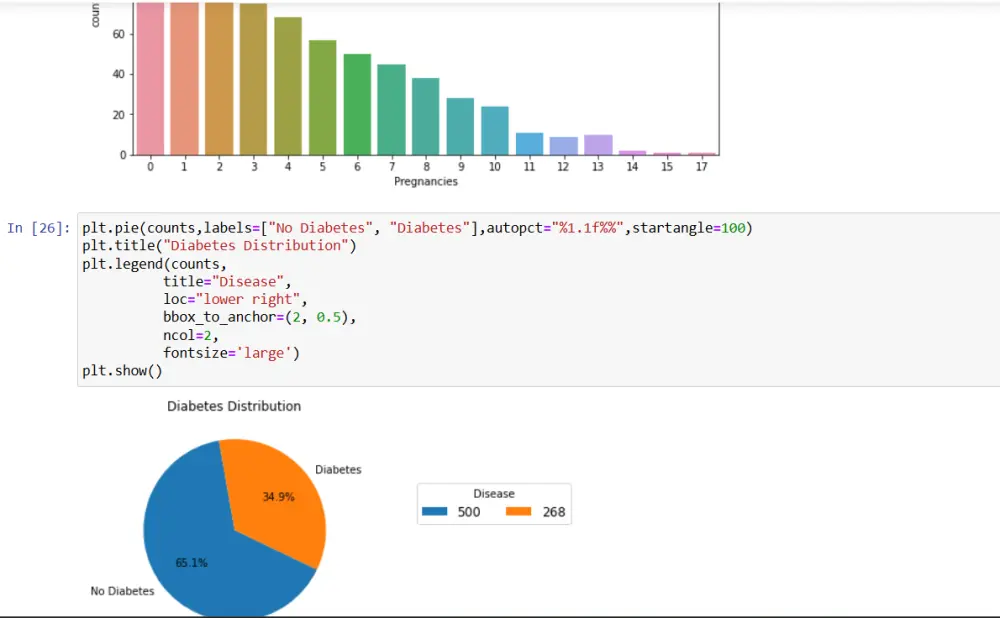1000x618 pixels.
Task: Click the loc="lower right" code line
Action: pos(235,300)
